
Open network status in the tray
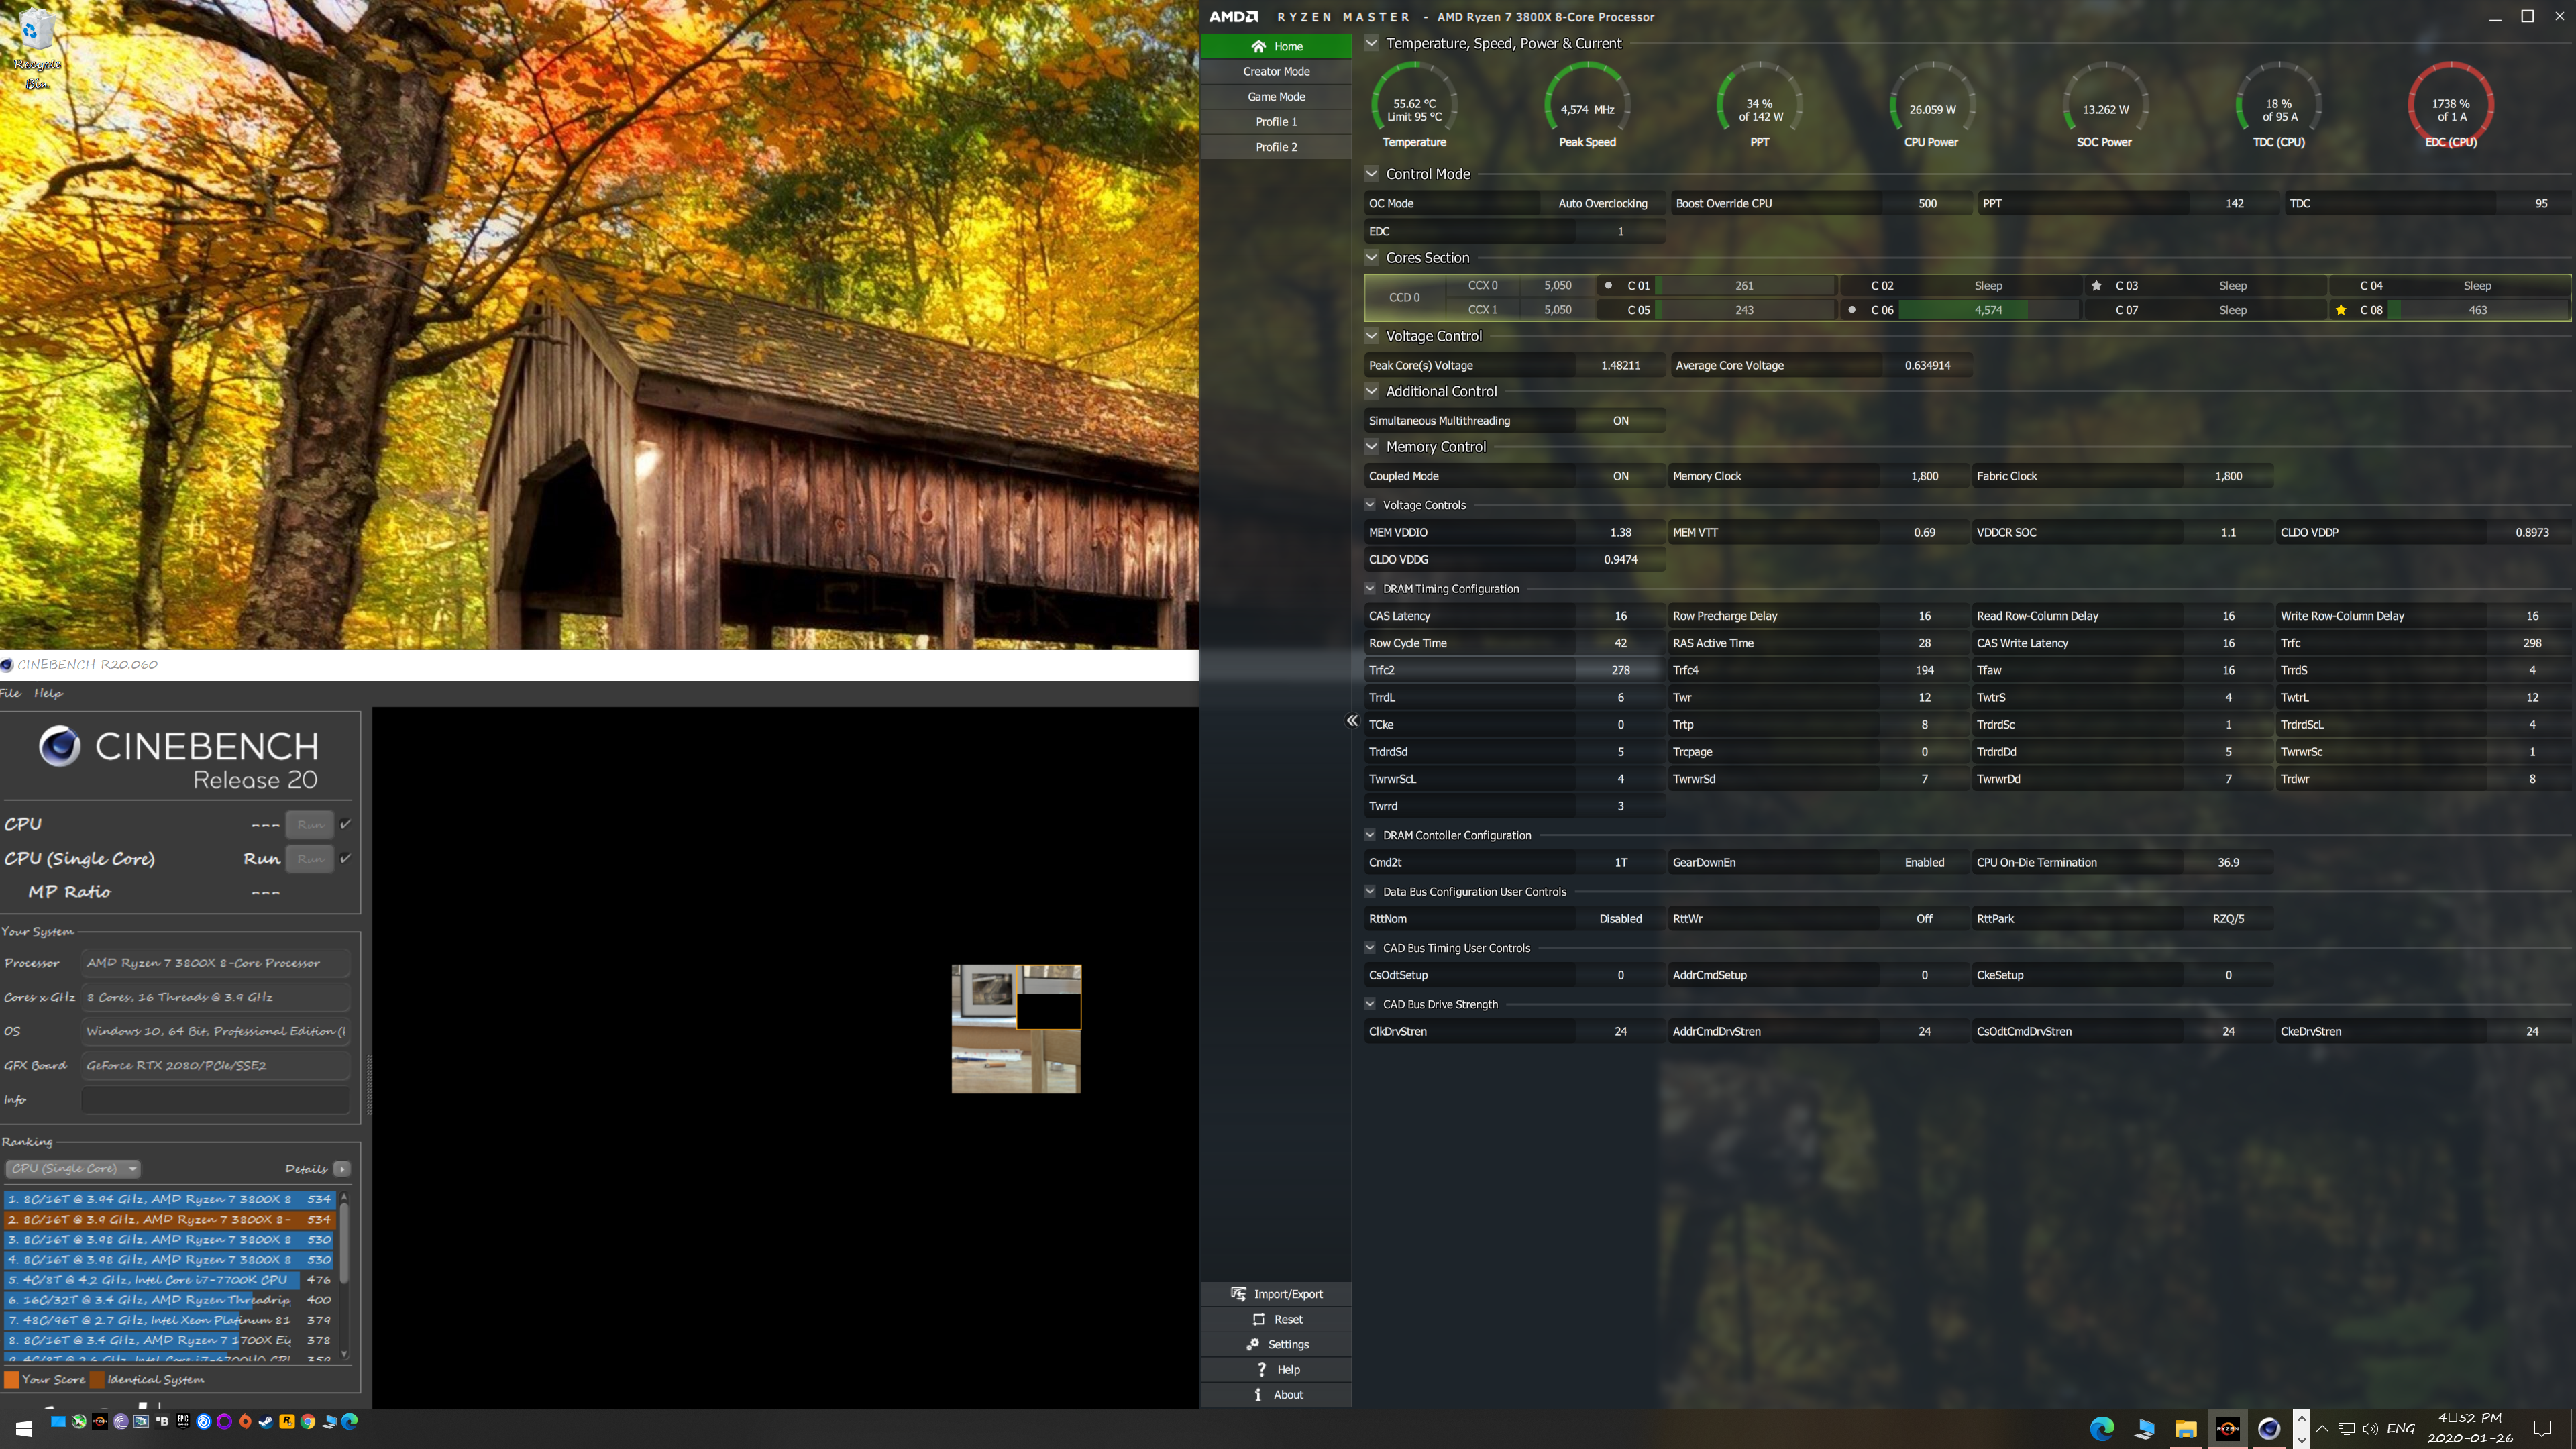2346,1429
